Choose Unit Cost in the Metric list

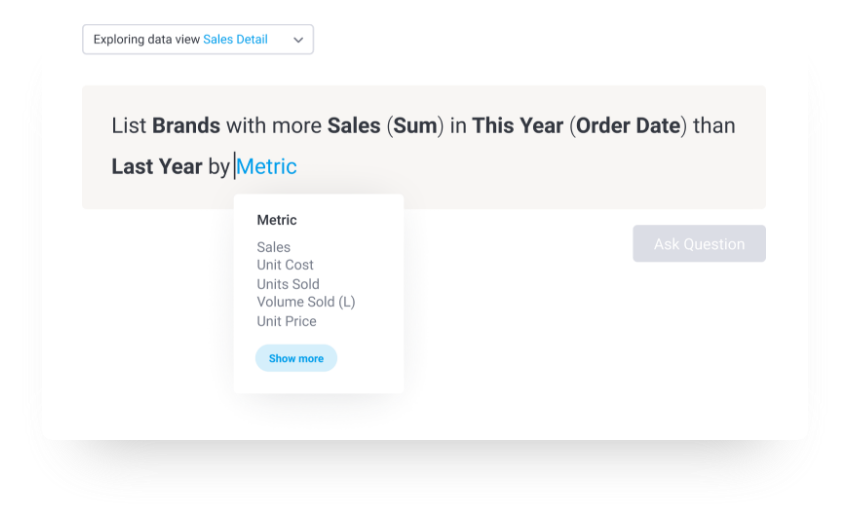pos(285,265)
